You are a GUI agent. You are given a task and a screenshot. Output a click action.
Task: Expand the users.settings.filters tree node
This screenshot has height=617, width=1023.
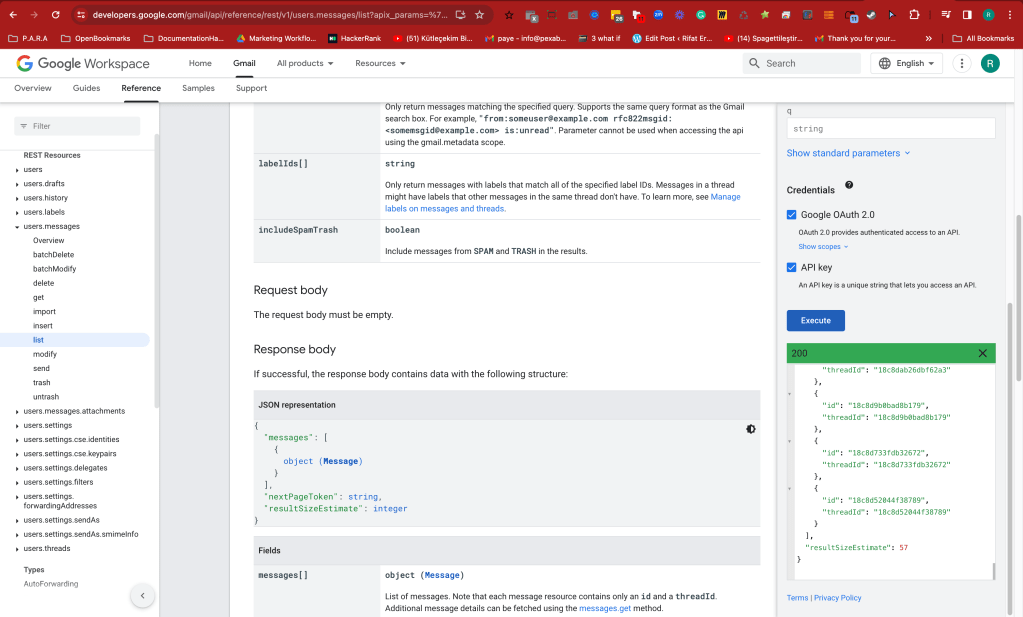(17, 483)
